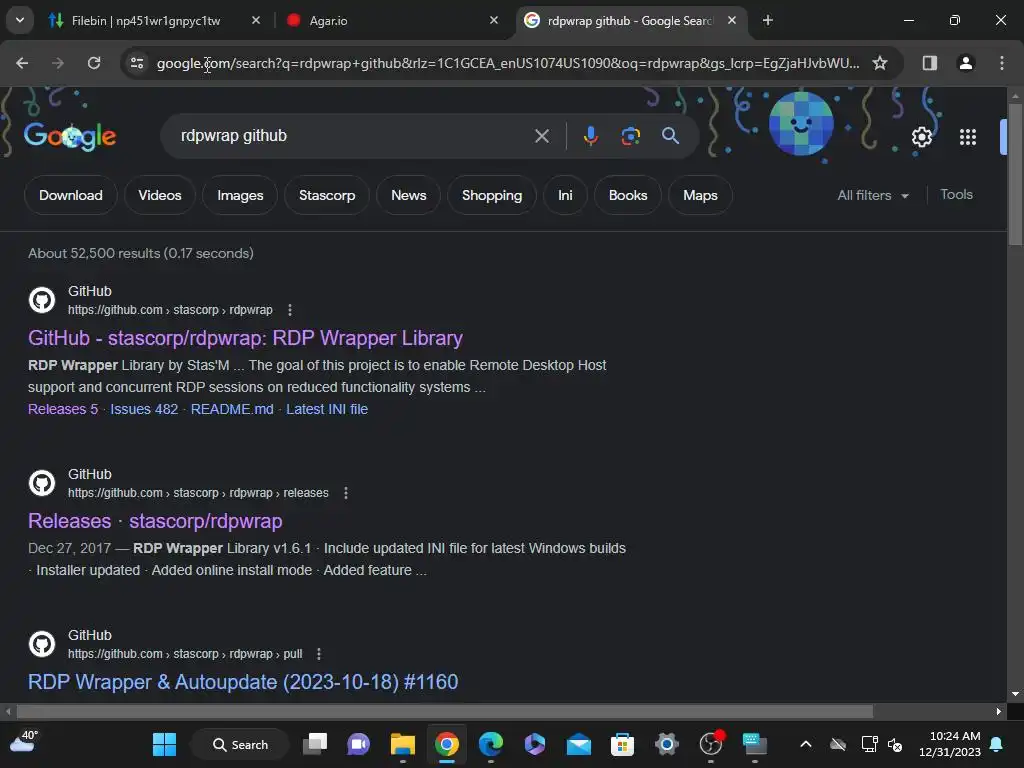Filter results by Images
The image size is (1024, 768).
pyautogui.click(x=240, y=195)
